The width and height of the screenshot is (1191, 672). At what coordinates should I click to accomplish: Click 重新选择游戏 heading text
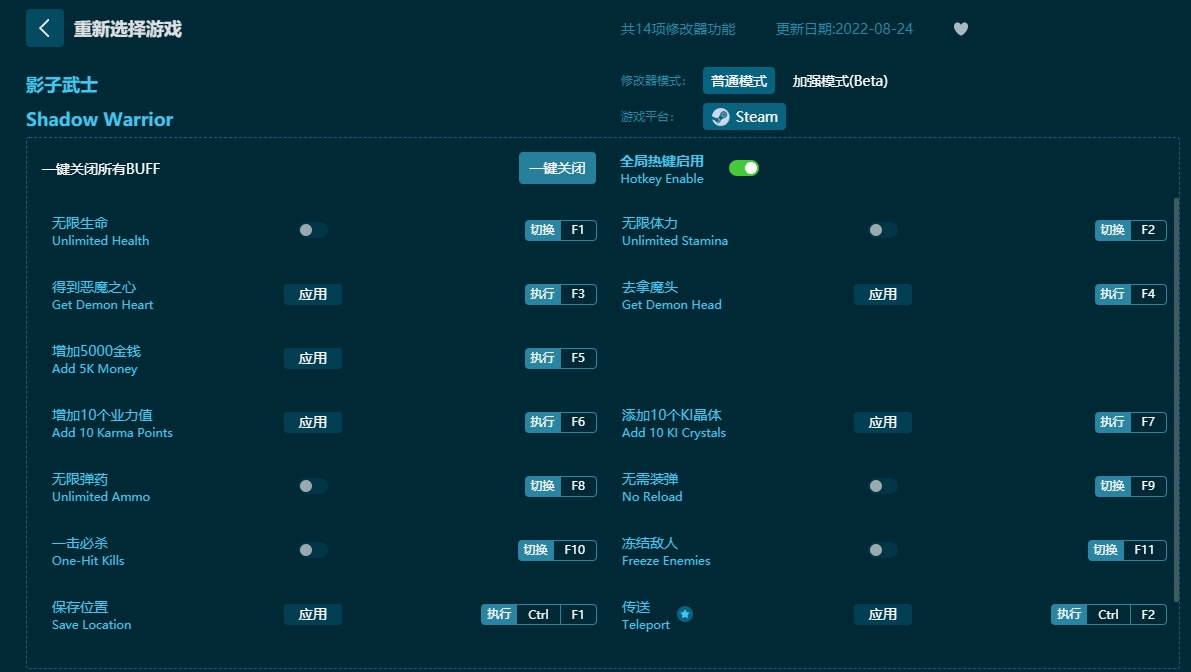[128, 29]
